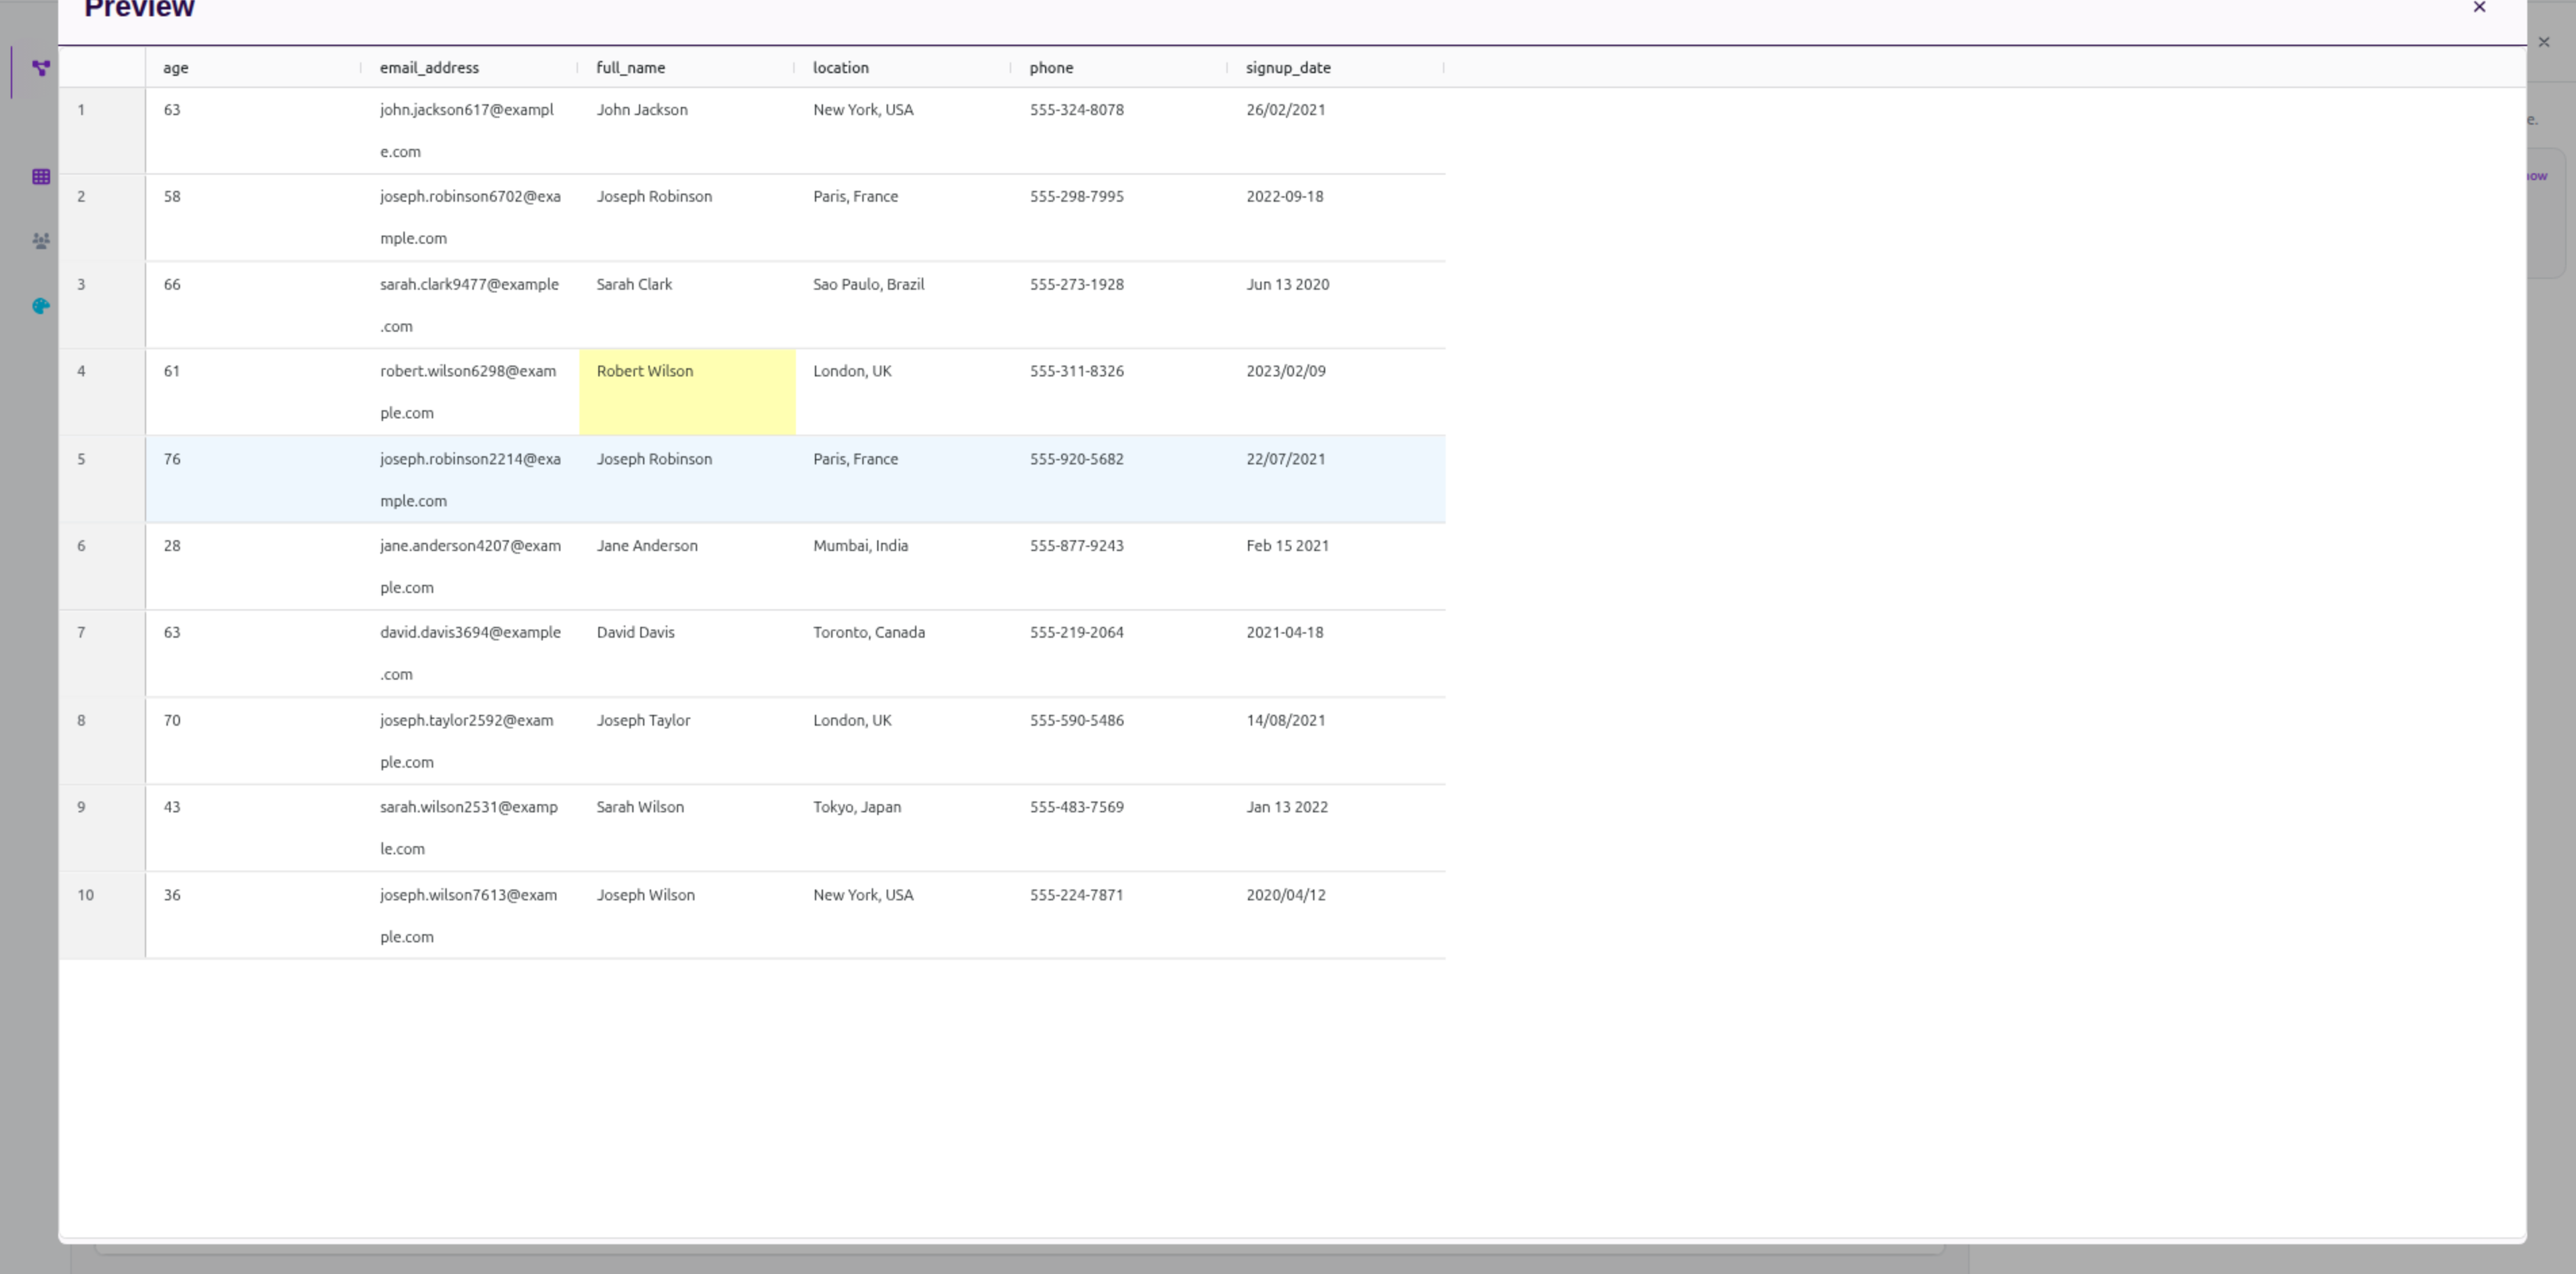Click signup date 2020/04/12

(x=1337, y=915)
